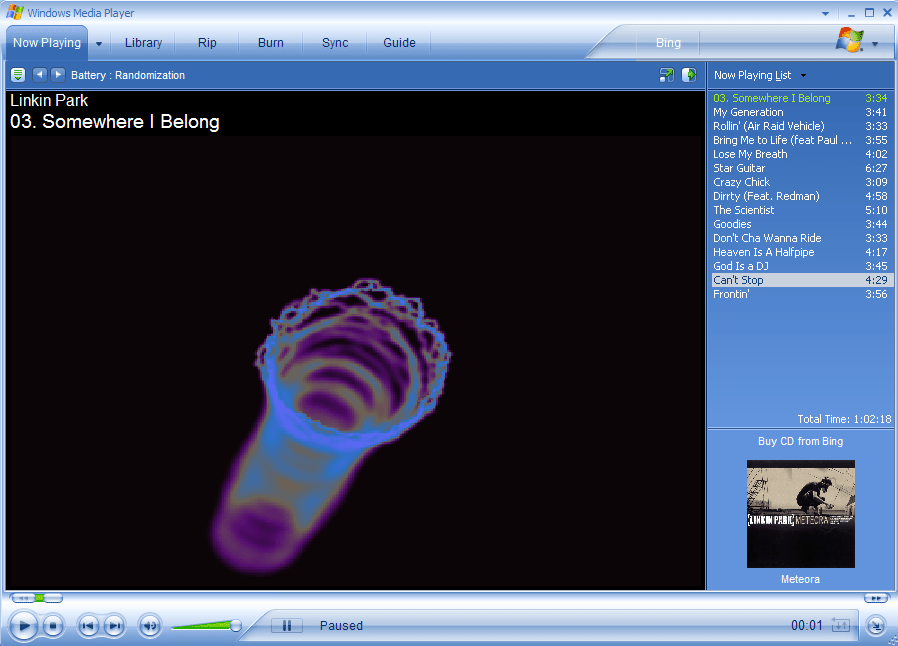
Task: Open the Burn tab
Action: (x=270, y=43)
